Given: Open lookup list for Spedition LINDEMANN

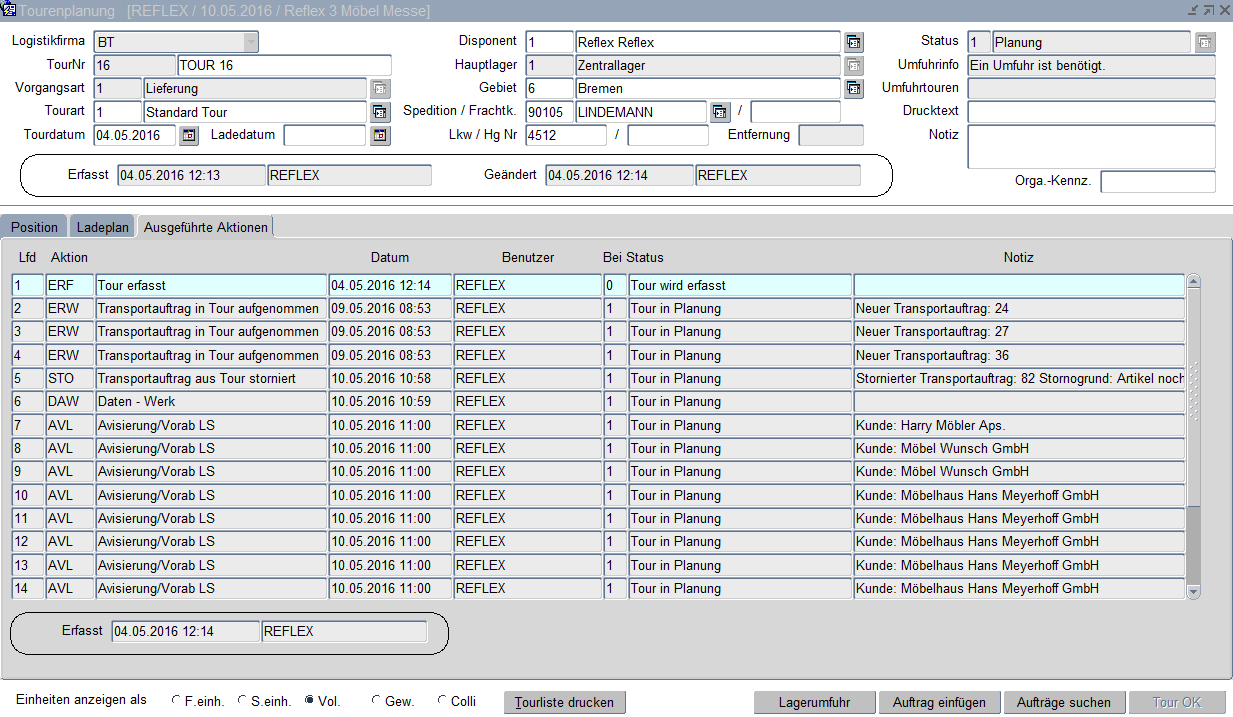Looking at the screenshot, I should click(x=720, y=111).
